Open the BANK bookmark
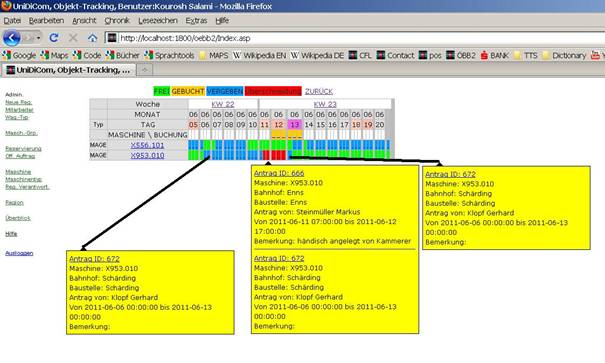The height and width of the screenshot is (363, 605). pos(495,56)
